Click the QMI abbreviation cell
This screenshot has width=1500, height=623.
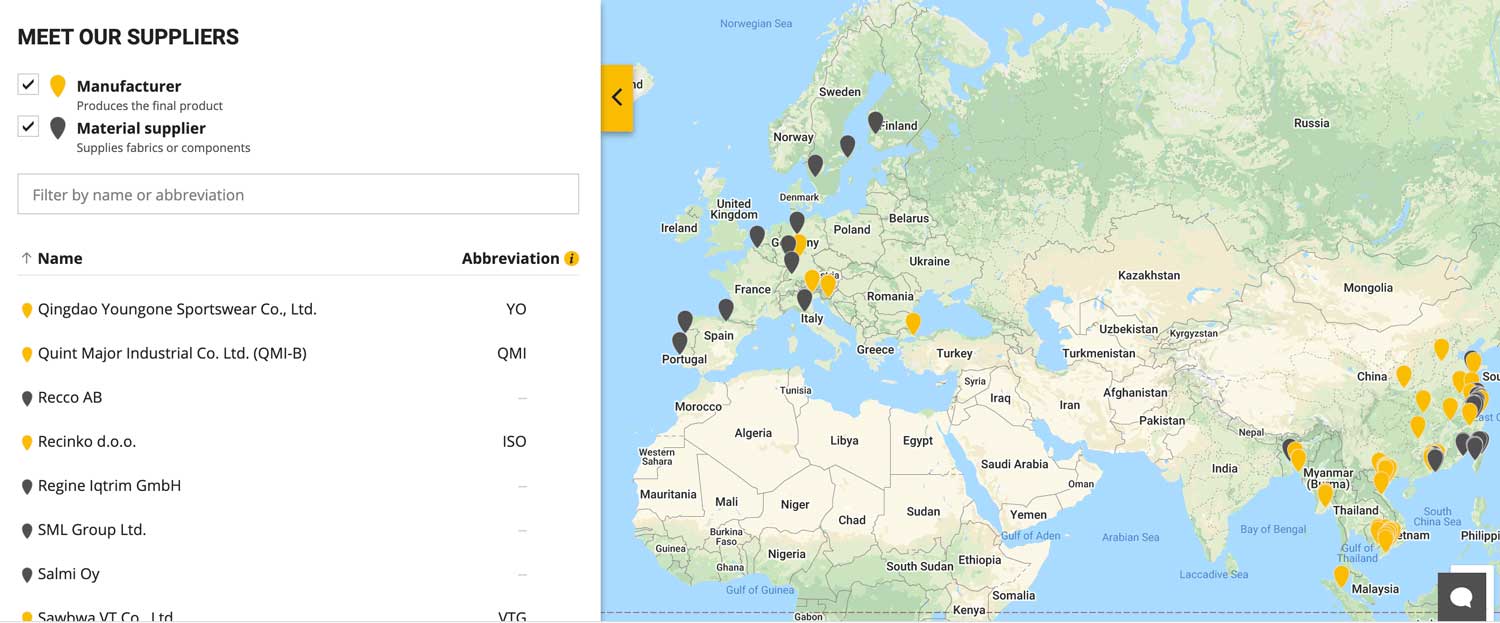512,353
